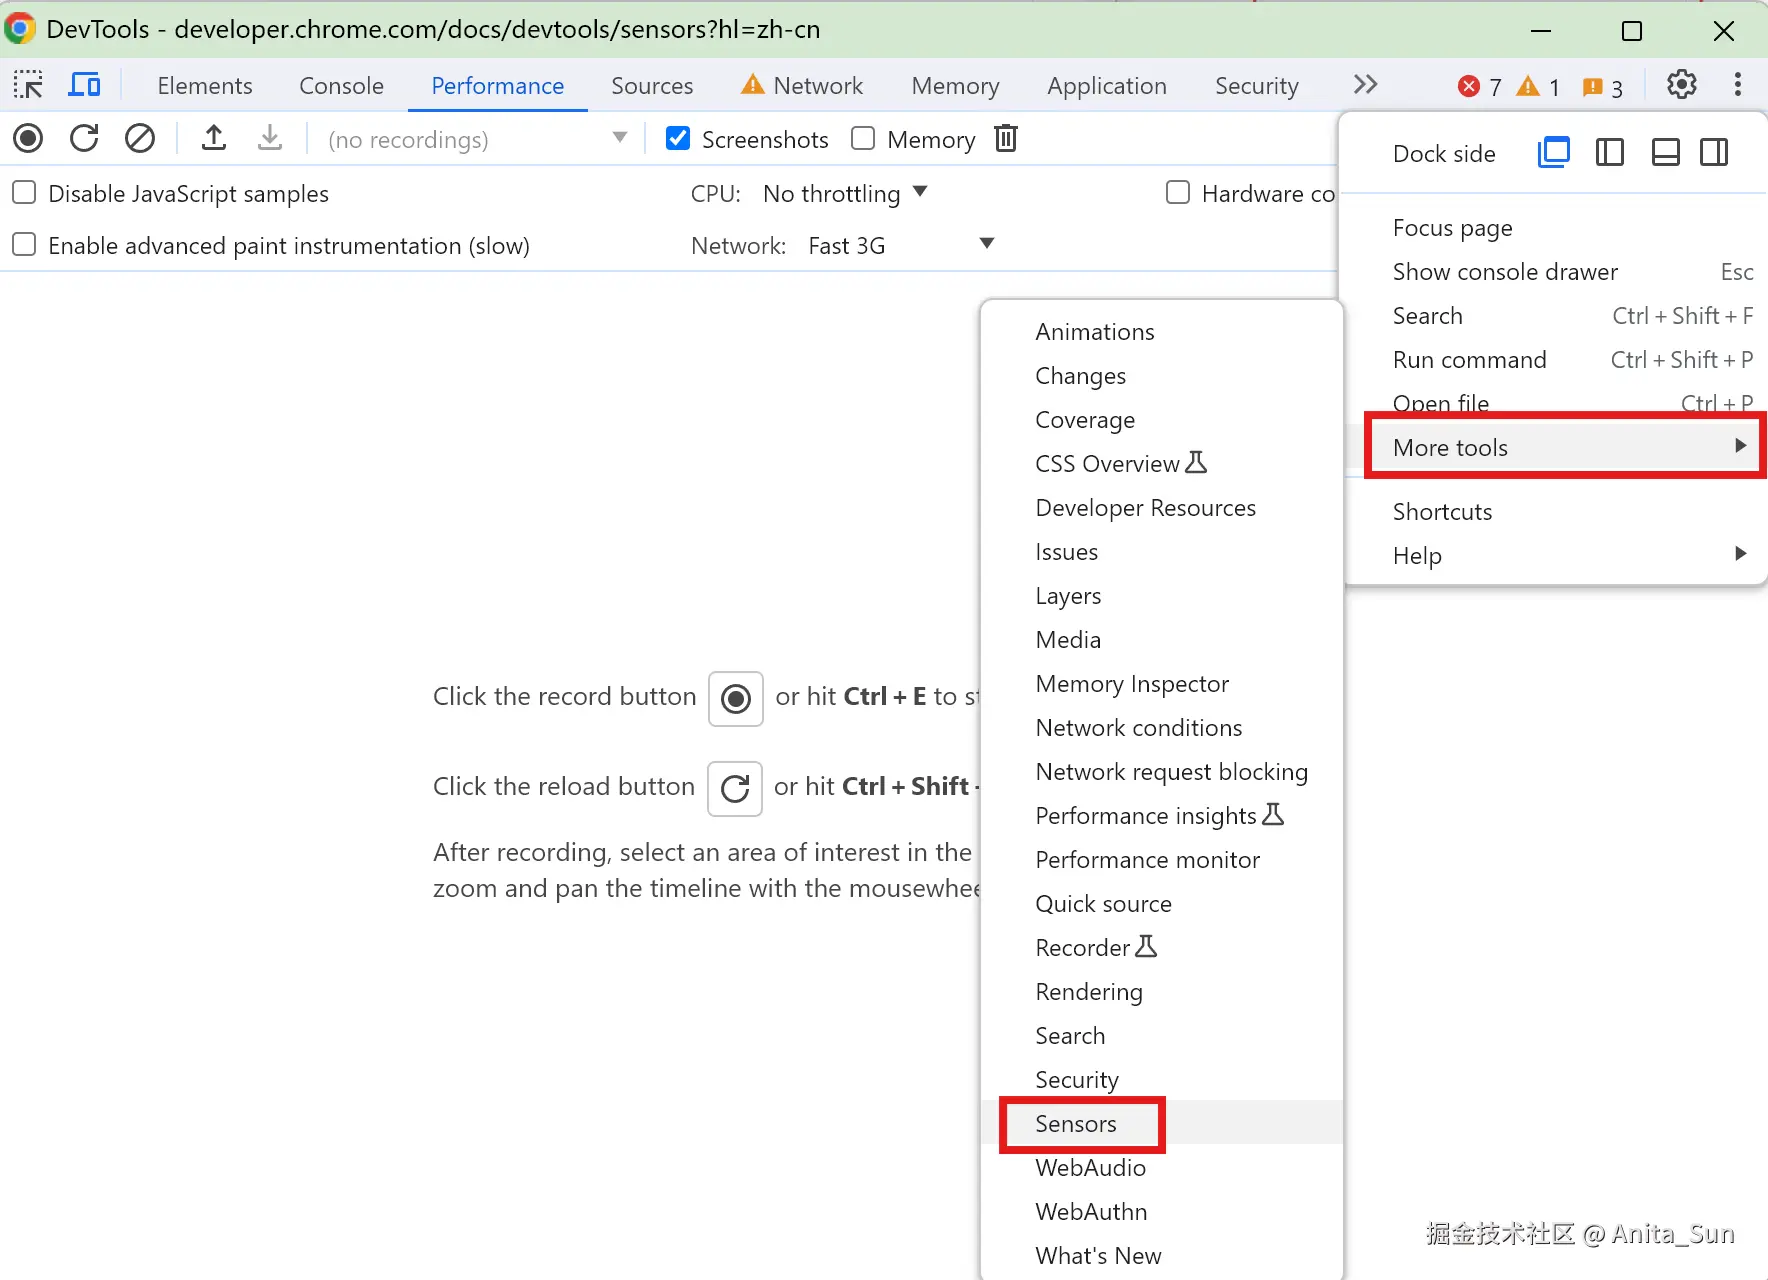Dock DevTools to the bottom

pos(1666,153)
